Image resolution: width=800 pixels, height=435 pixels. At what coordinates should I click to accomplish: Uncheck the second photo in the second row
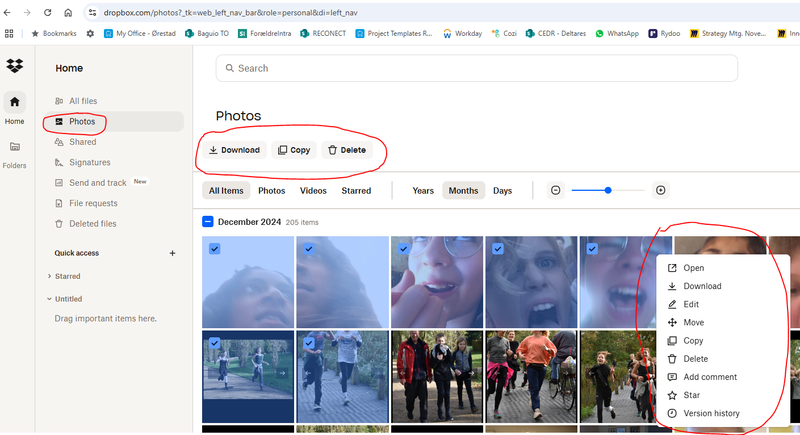tap(309, 343)
